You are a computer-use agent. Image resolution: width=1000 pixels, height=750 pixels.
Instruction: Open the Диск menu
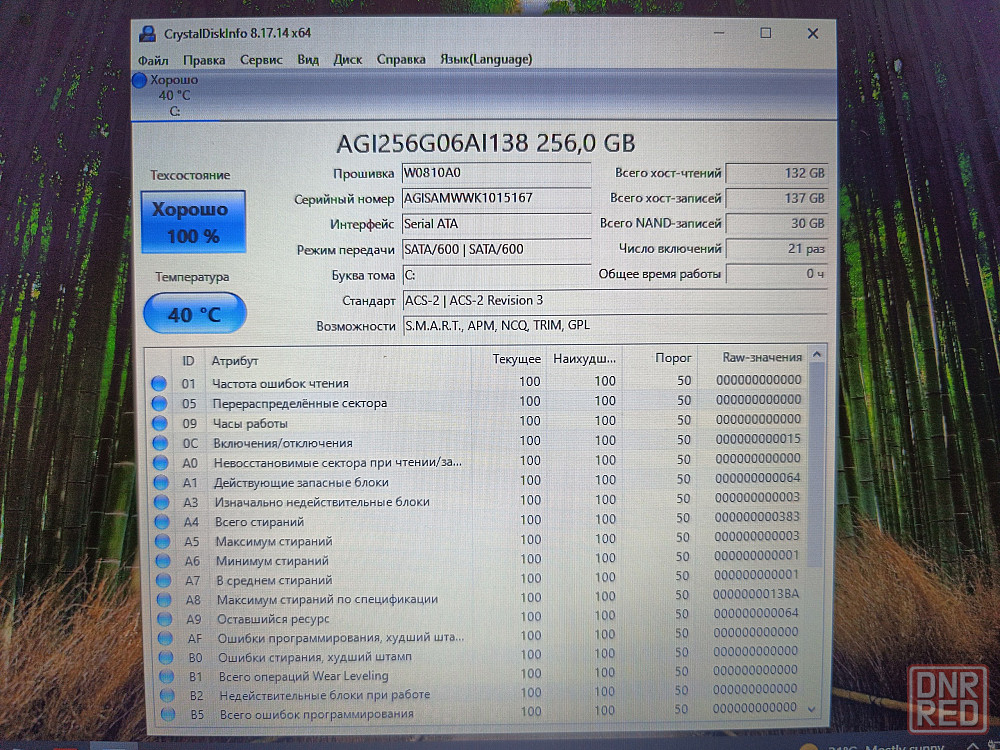(x=348, y=59)
